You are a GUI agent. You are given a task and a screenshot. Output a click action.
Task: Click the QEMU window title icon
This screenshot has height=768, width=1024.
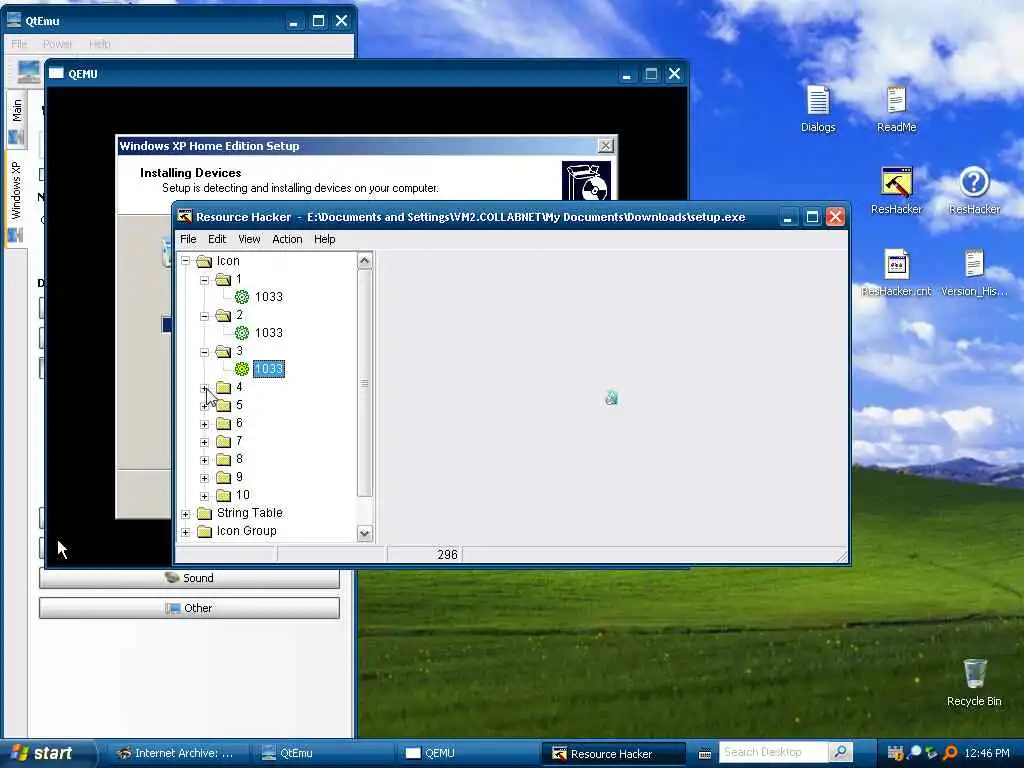pos(56,74)
